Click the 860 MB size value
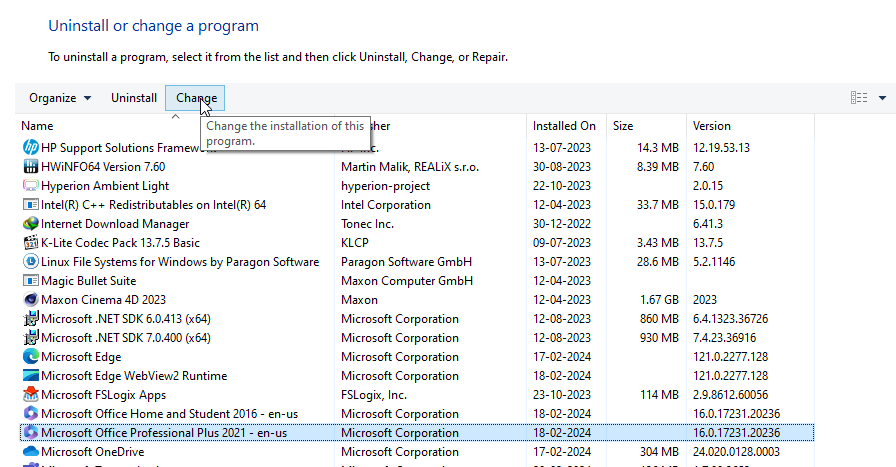Viewport: 896px width, 467px height. [x=659, y=318]
